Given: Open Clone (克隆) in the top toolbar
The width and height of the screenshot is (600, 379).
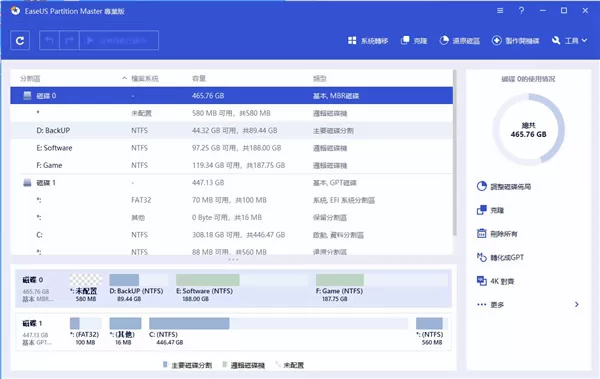Looking at the screenshot, I should (x=414, y=41).
